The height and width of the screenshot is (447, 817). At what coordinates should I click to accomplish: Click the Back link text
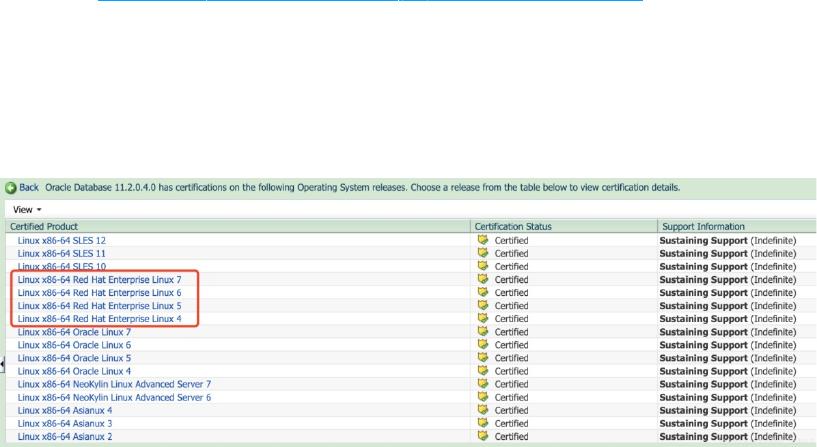tap(29, 188)
